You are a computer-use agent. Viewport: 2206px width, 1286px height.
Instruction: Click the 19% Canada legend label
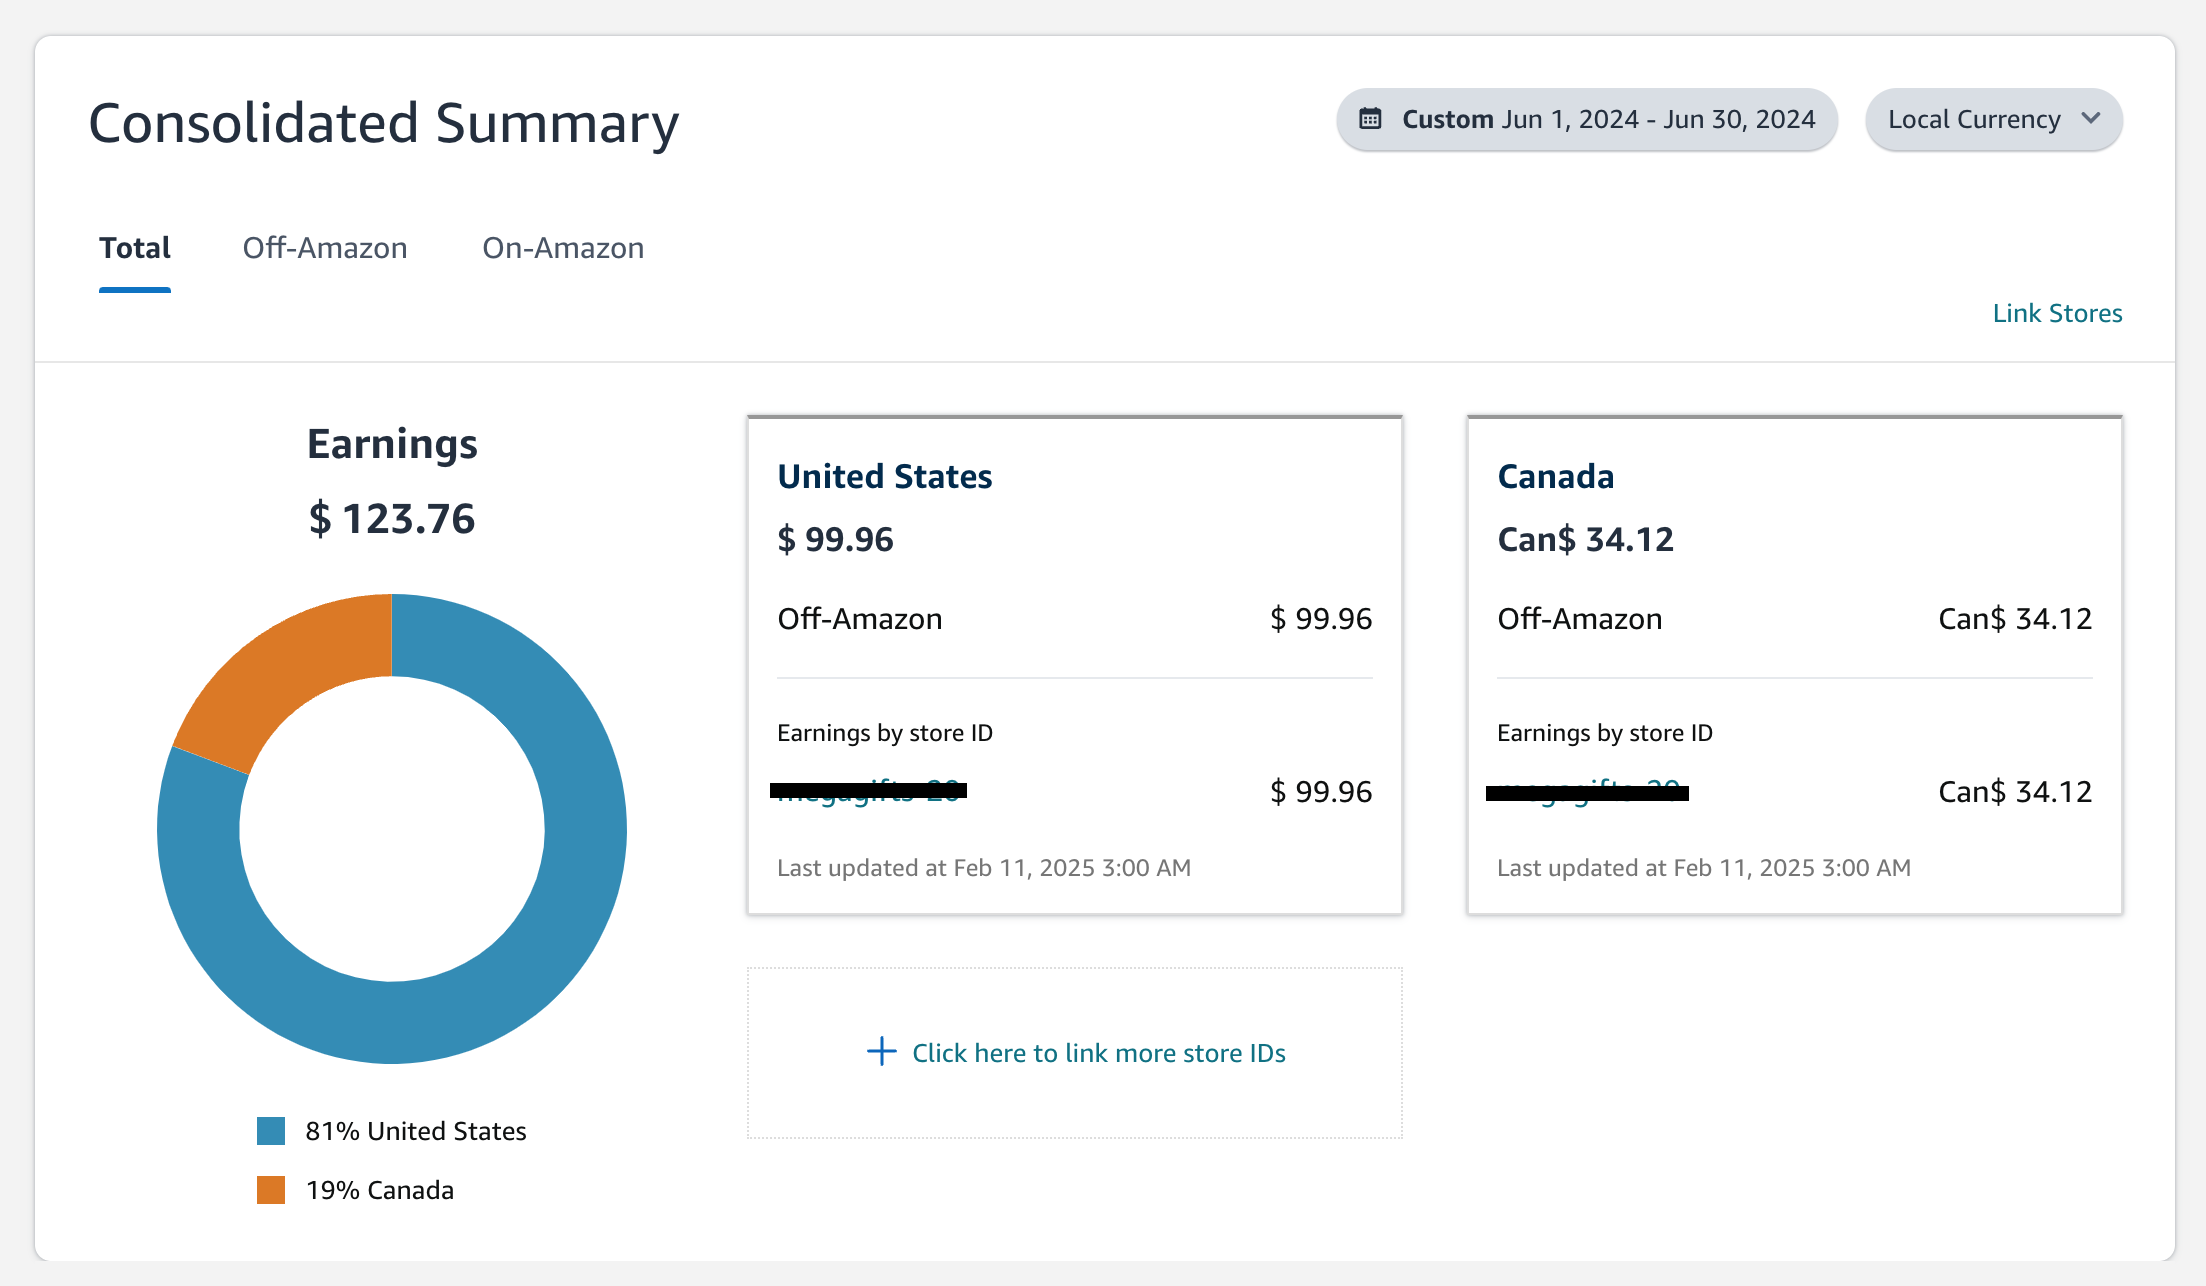click(380, 1190)
